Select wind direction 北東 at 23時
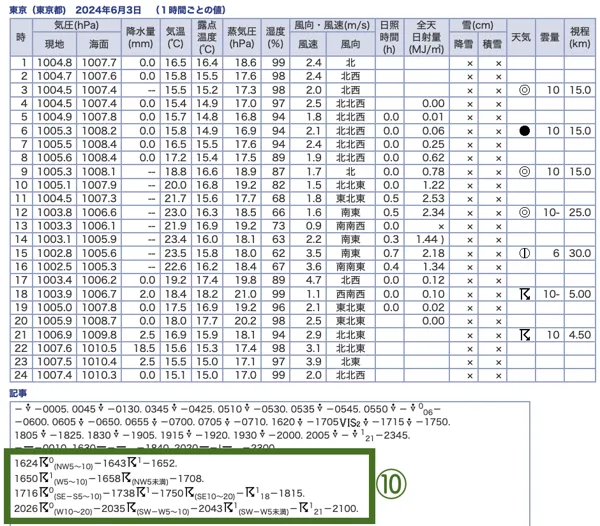Viewport: 600px width, 526px height. tap(351, 362)
